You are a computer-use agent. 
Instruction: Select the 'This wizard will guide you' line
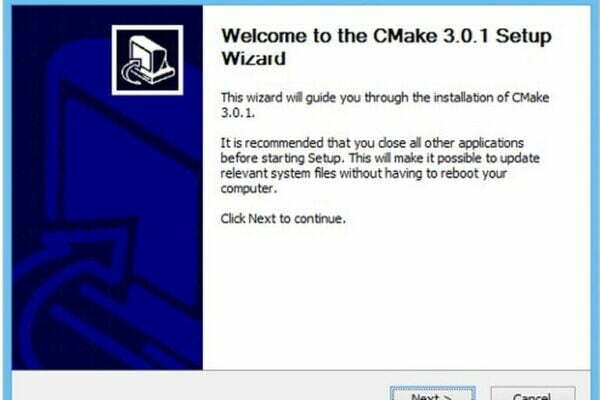tap(385, 98)
